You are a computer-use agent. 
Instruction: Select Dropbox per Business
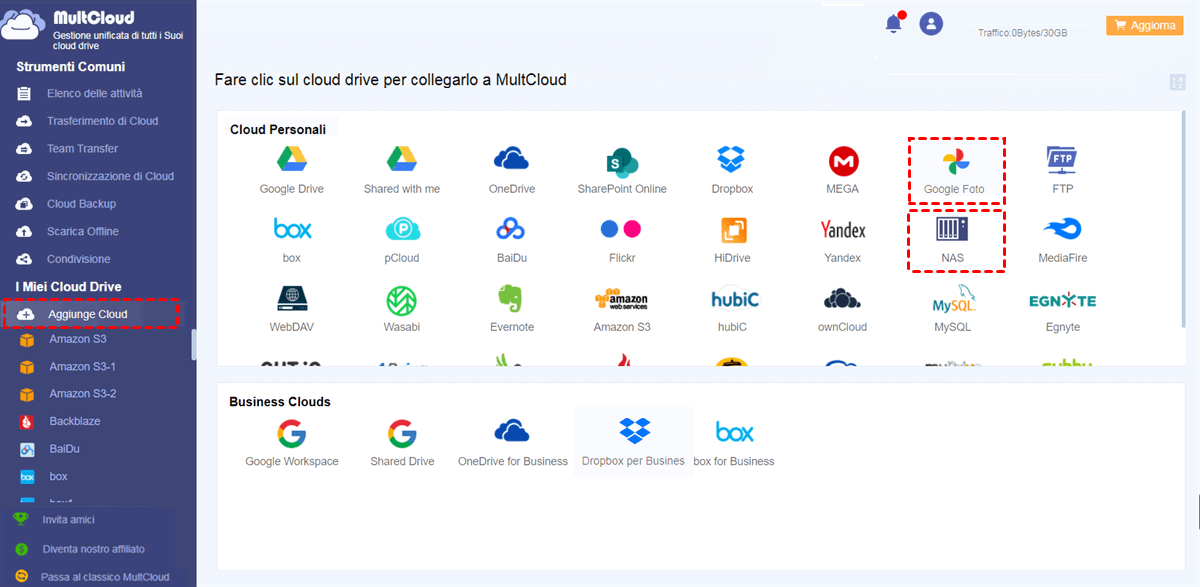[x=634, y=432]
